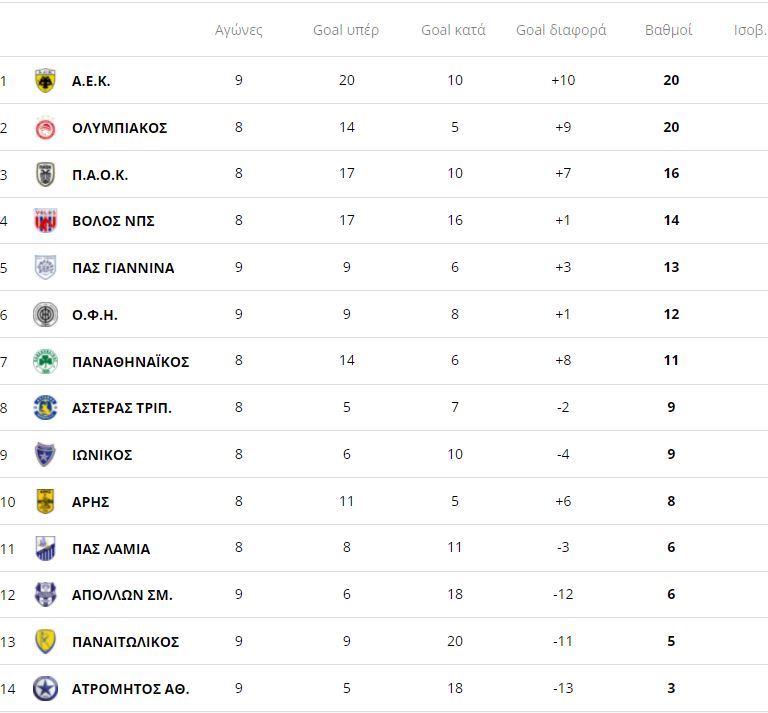Open the ΠΑΣ ΛΑΜΙΑ team link
The image size is (768, 713).
coord(111,548)
